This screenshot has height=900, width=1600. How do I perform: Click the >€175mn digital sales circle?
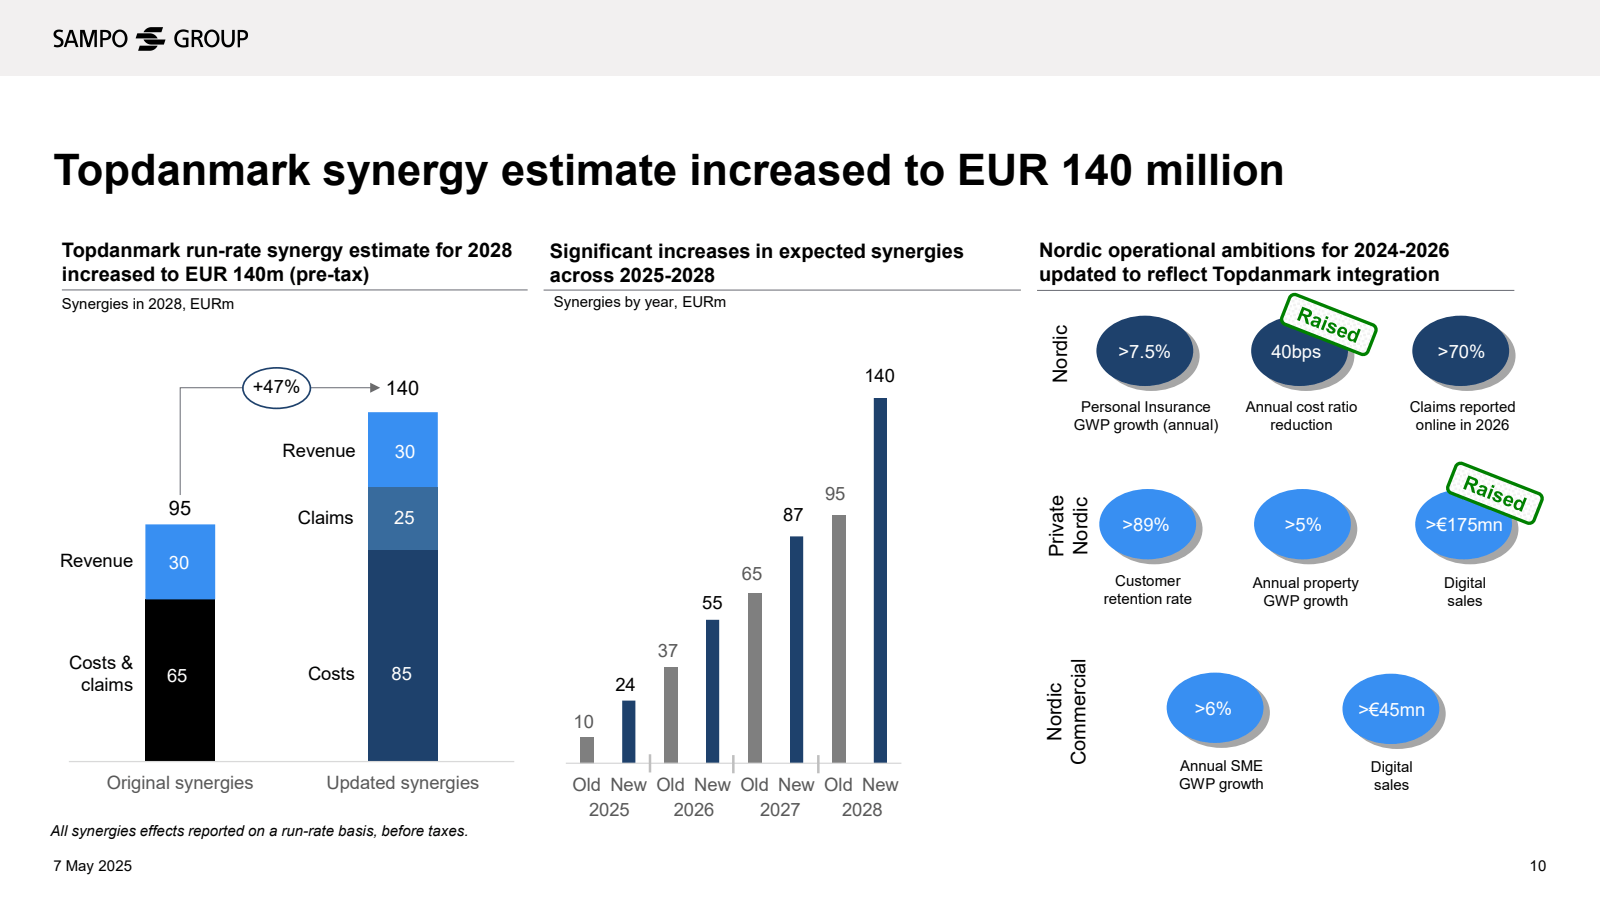(1463, 524)
